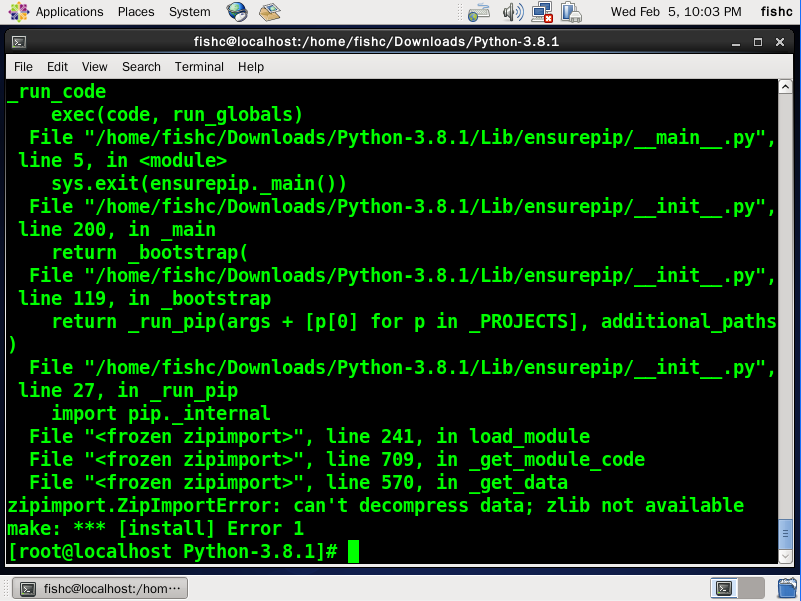Expand the Places menu
This screenshot has width=801, height=601.
pos(135,12)
